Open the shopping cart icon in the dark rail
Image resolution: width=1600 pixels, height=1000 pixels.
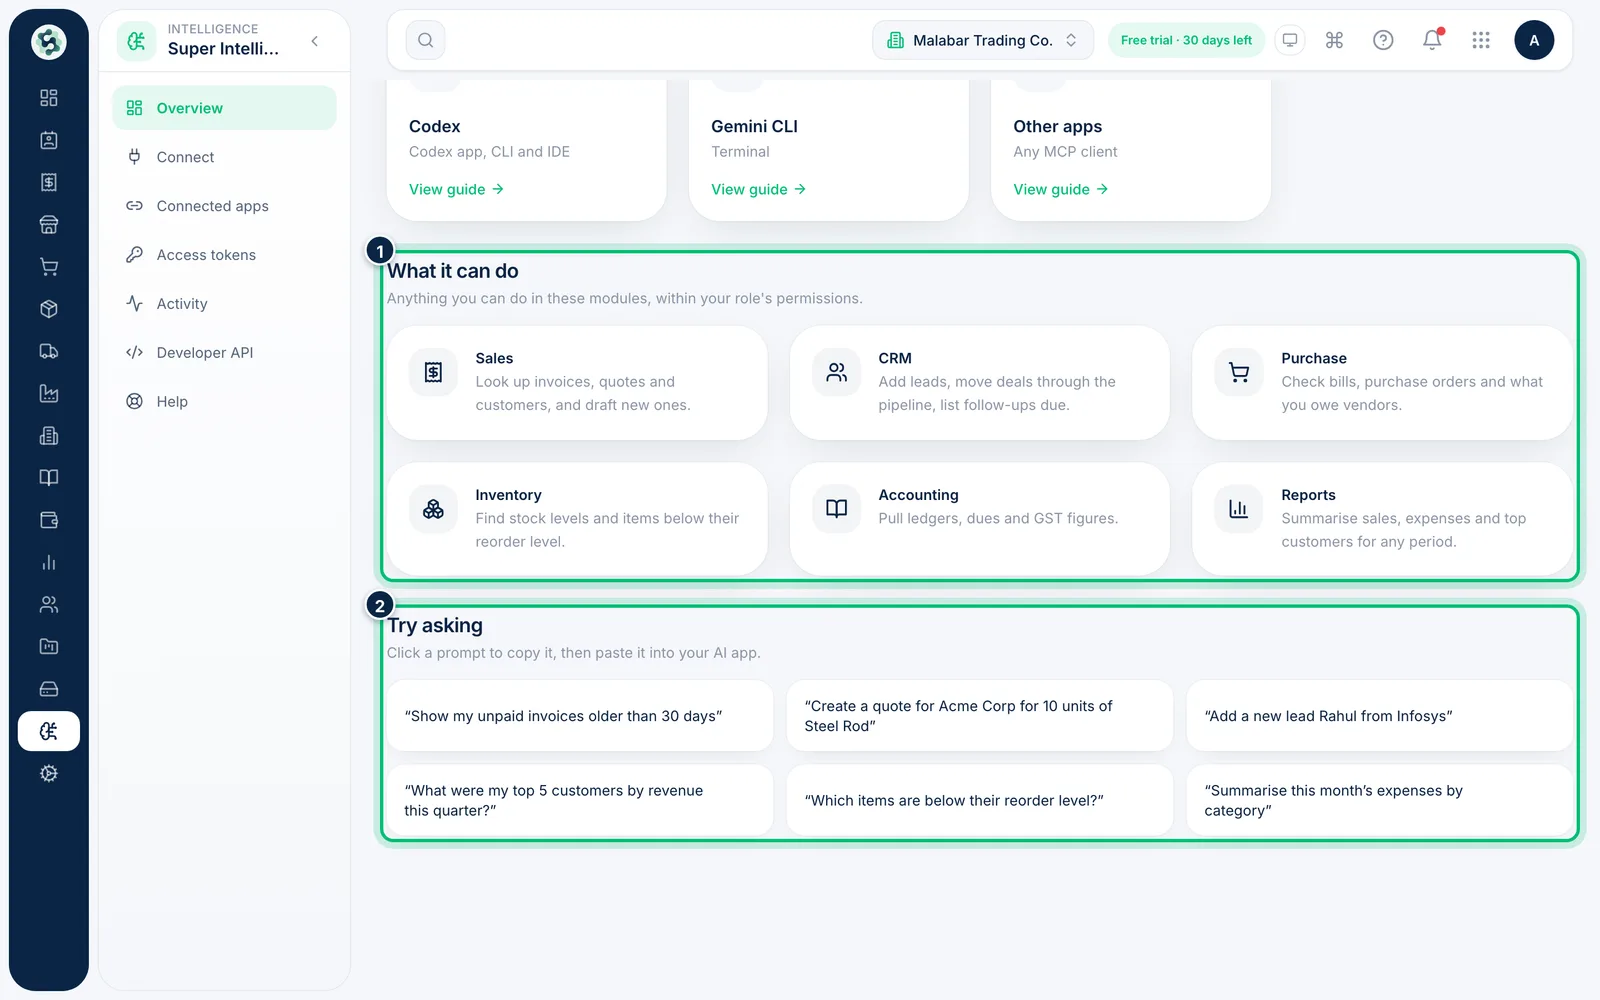pos(48,267)
